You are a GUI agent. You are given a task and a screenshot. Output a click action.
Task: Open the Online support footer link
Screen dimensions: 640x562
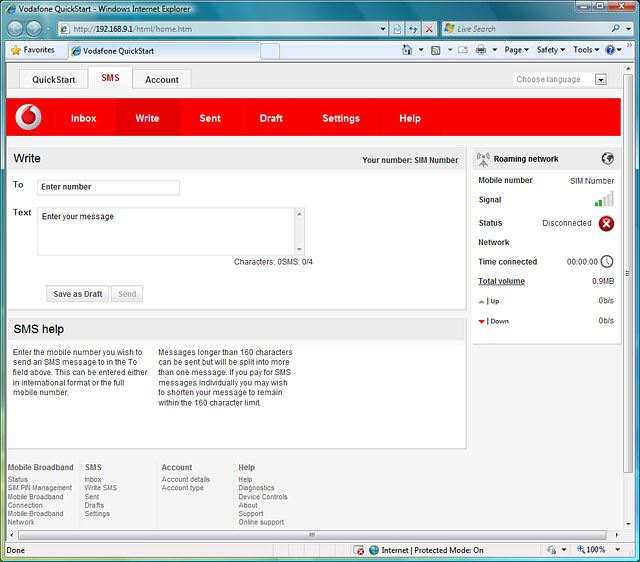tap(261, 522)
